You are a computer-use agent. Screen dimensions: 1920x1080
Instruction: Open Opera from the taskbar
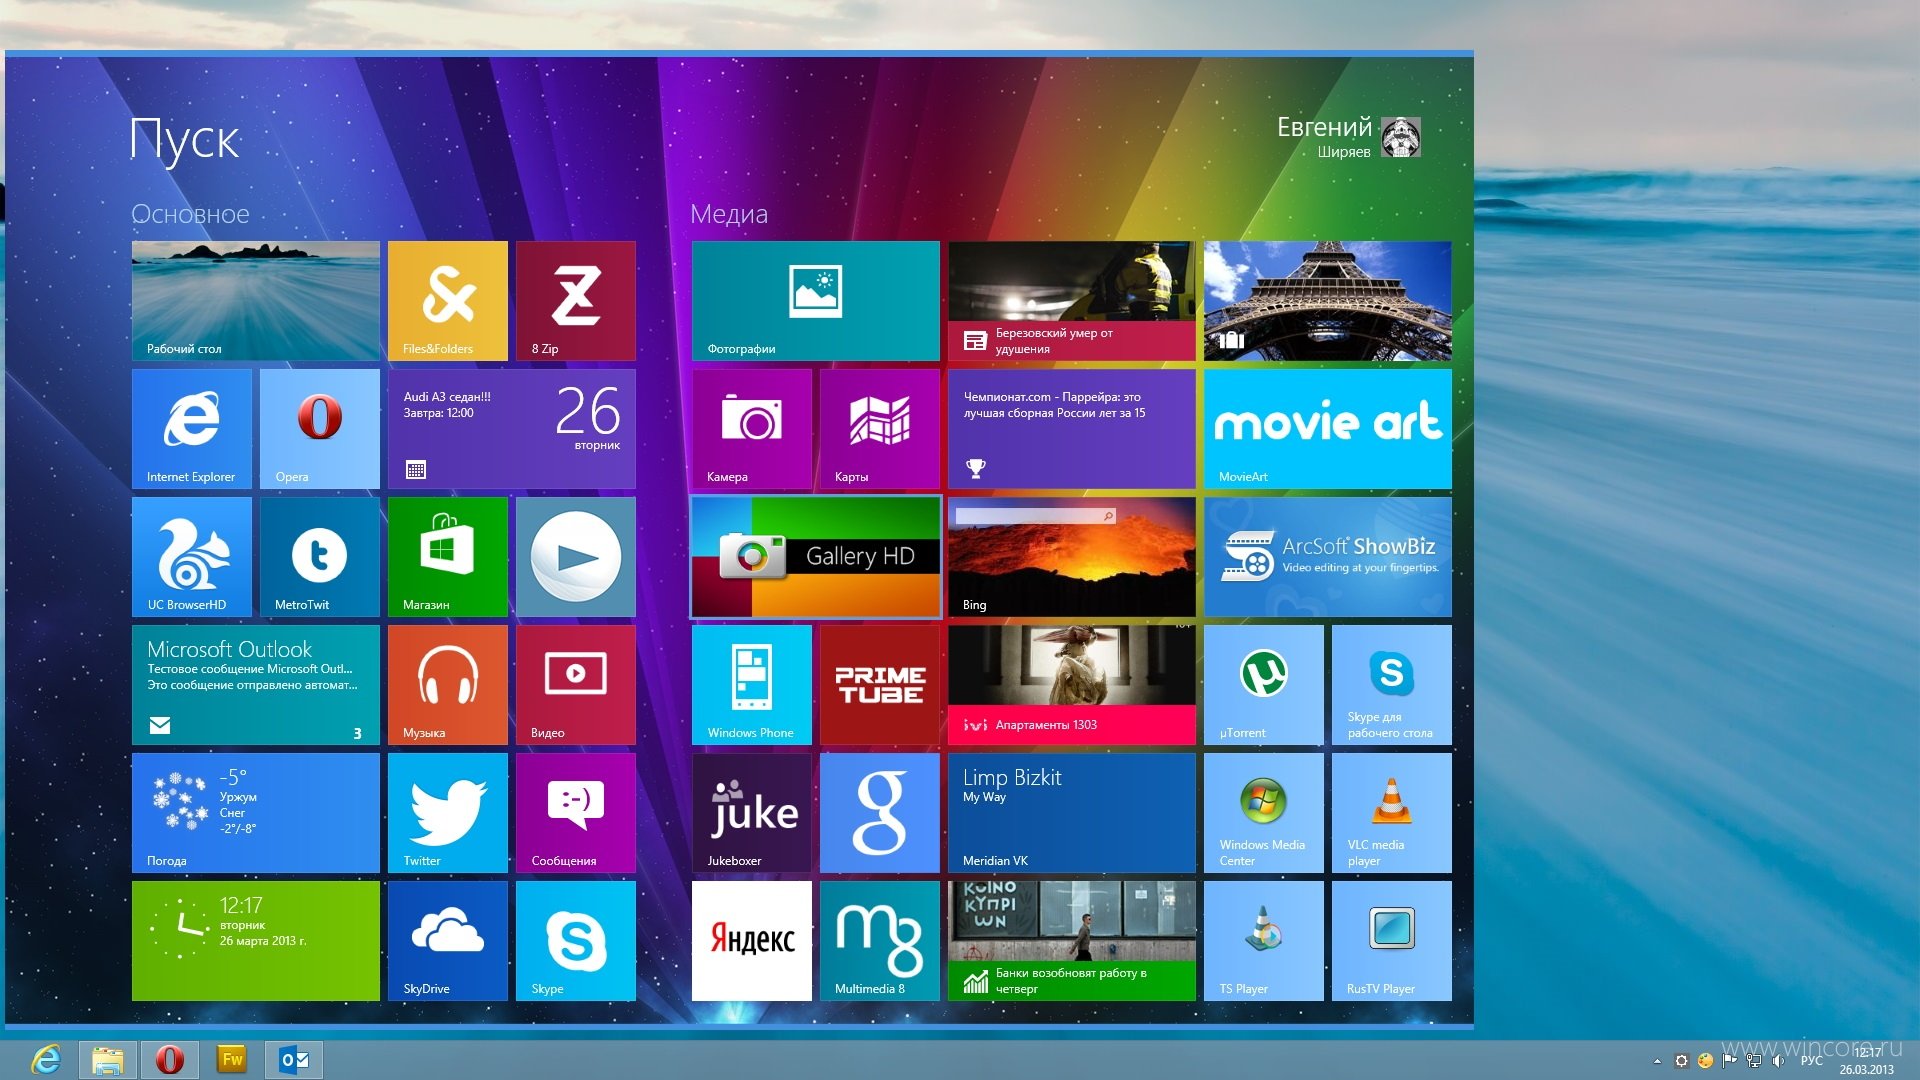[170, 1059]
